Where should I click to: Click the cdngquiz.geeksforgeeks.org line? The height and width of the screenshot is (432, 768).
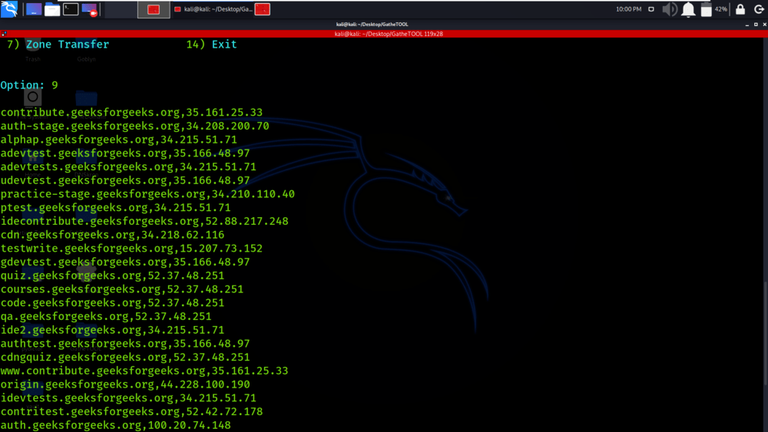click(x=125, y=357)
